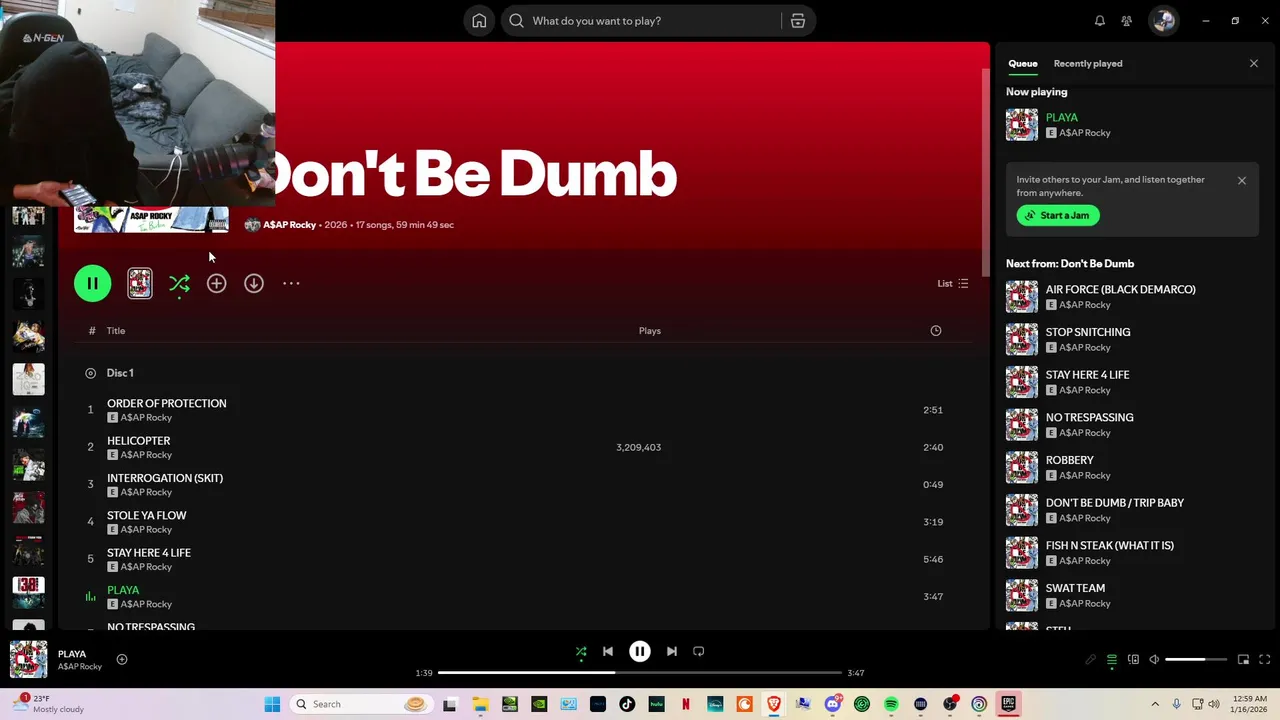Mute the Spotify volume speaker icon

coord(1154,660)
